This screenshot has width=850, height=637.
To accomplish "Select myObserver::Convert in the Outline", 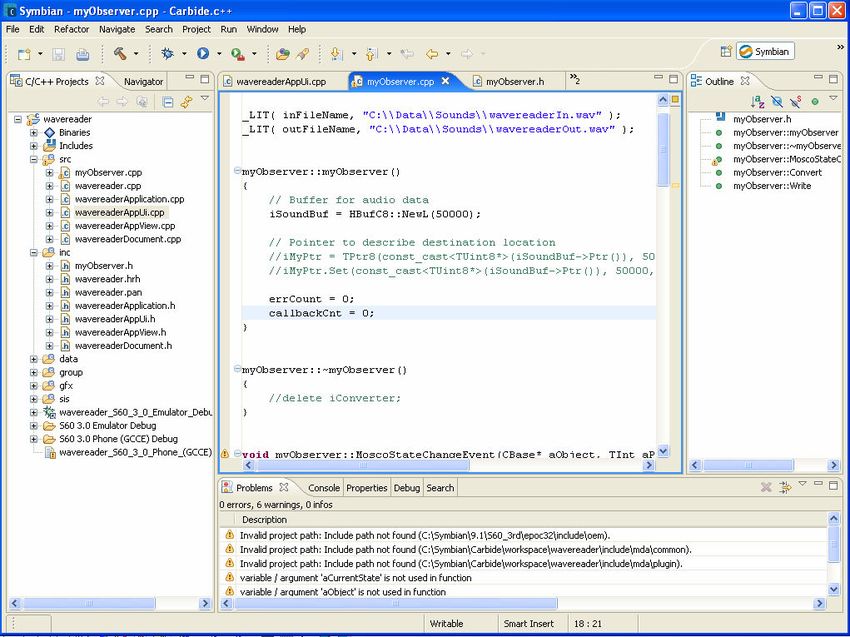I will pos(777,172).
